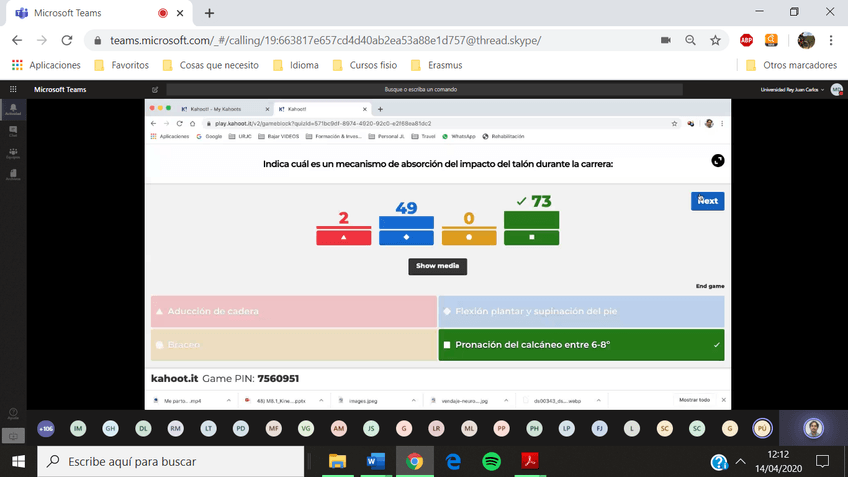The width and height of the screenshot is (848, 477).
Task: Select participant avatar RM
Action: tap(175, 428)
